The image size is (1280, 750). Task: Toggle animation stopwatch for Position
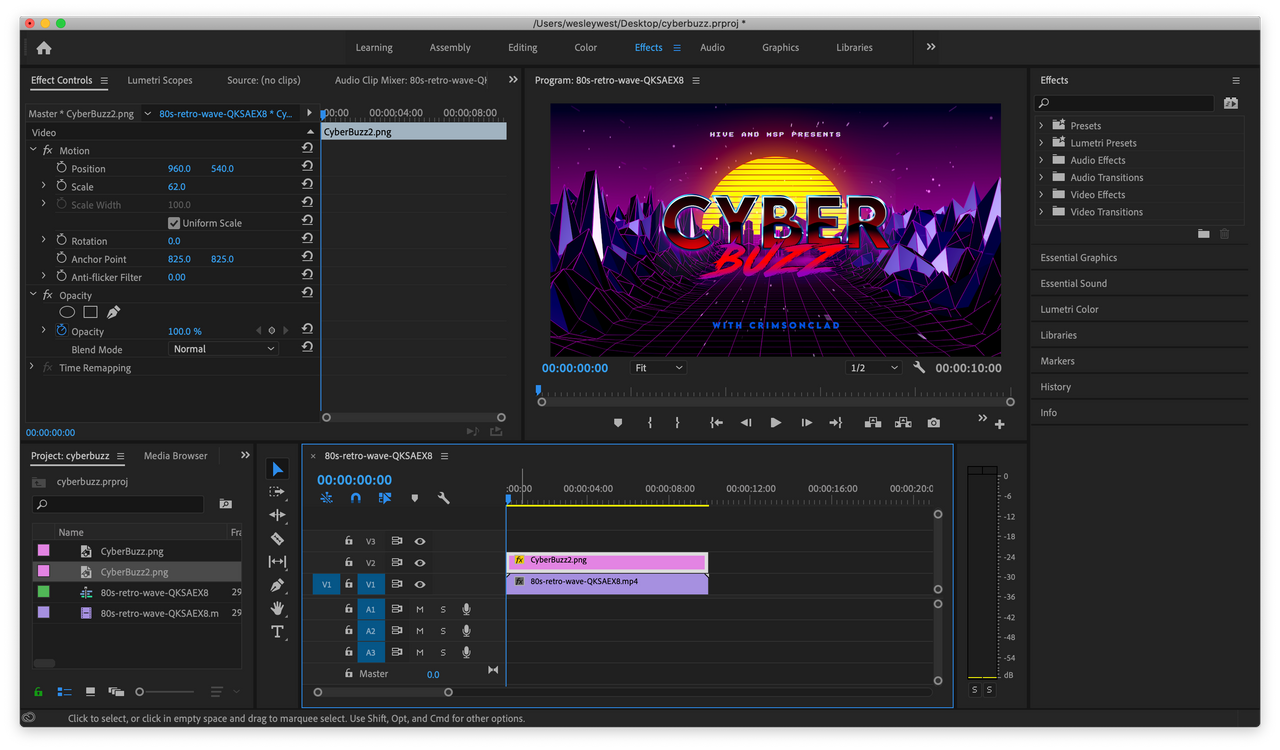[61, 168]
